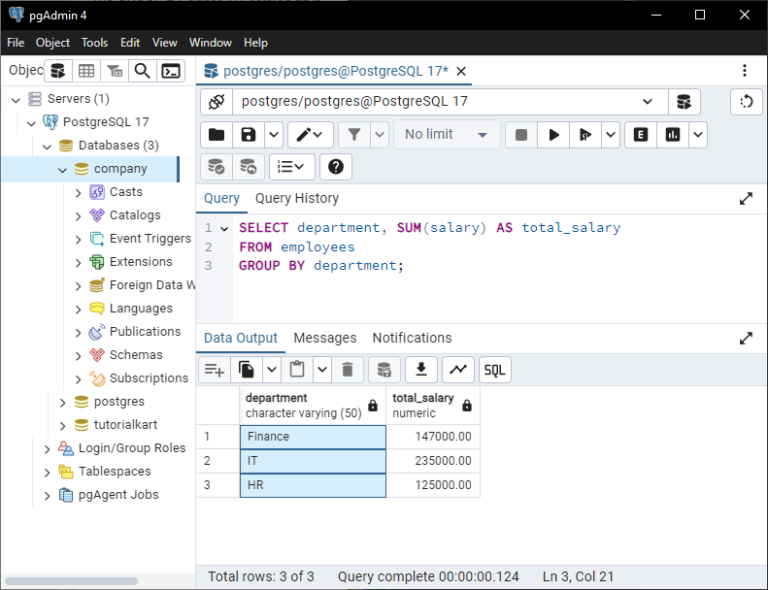This screenshot has height=590, width=768.
Task: Download query results as CSV
Action: [420, 370]
